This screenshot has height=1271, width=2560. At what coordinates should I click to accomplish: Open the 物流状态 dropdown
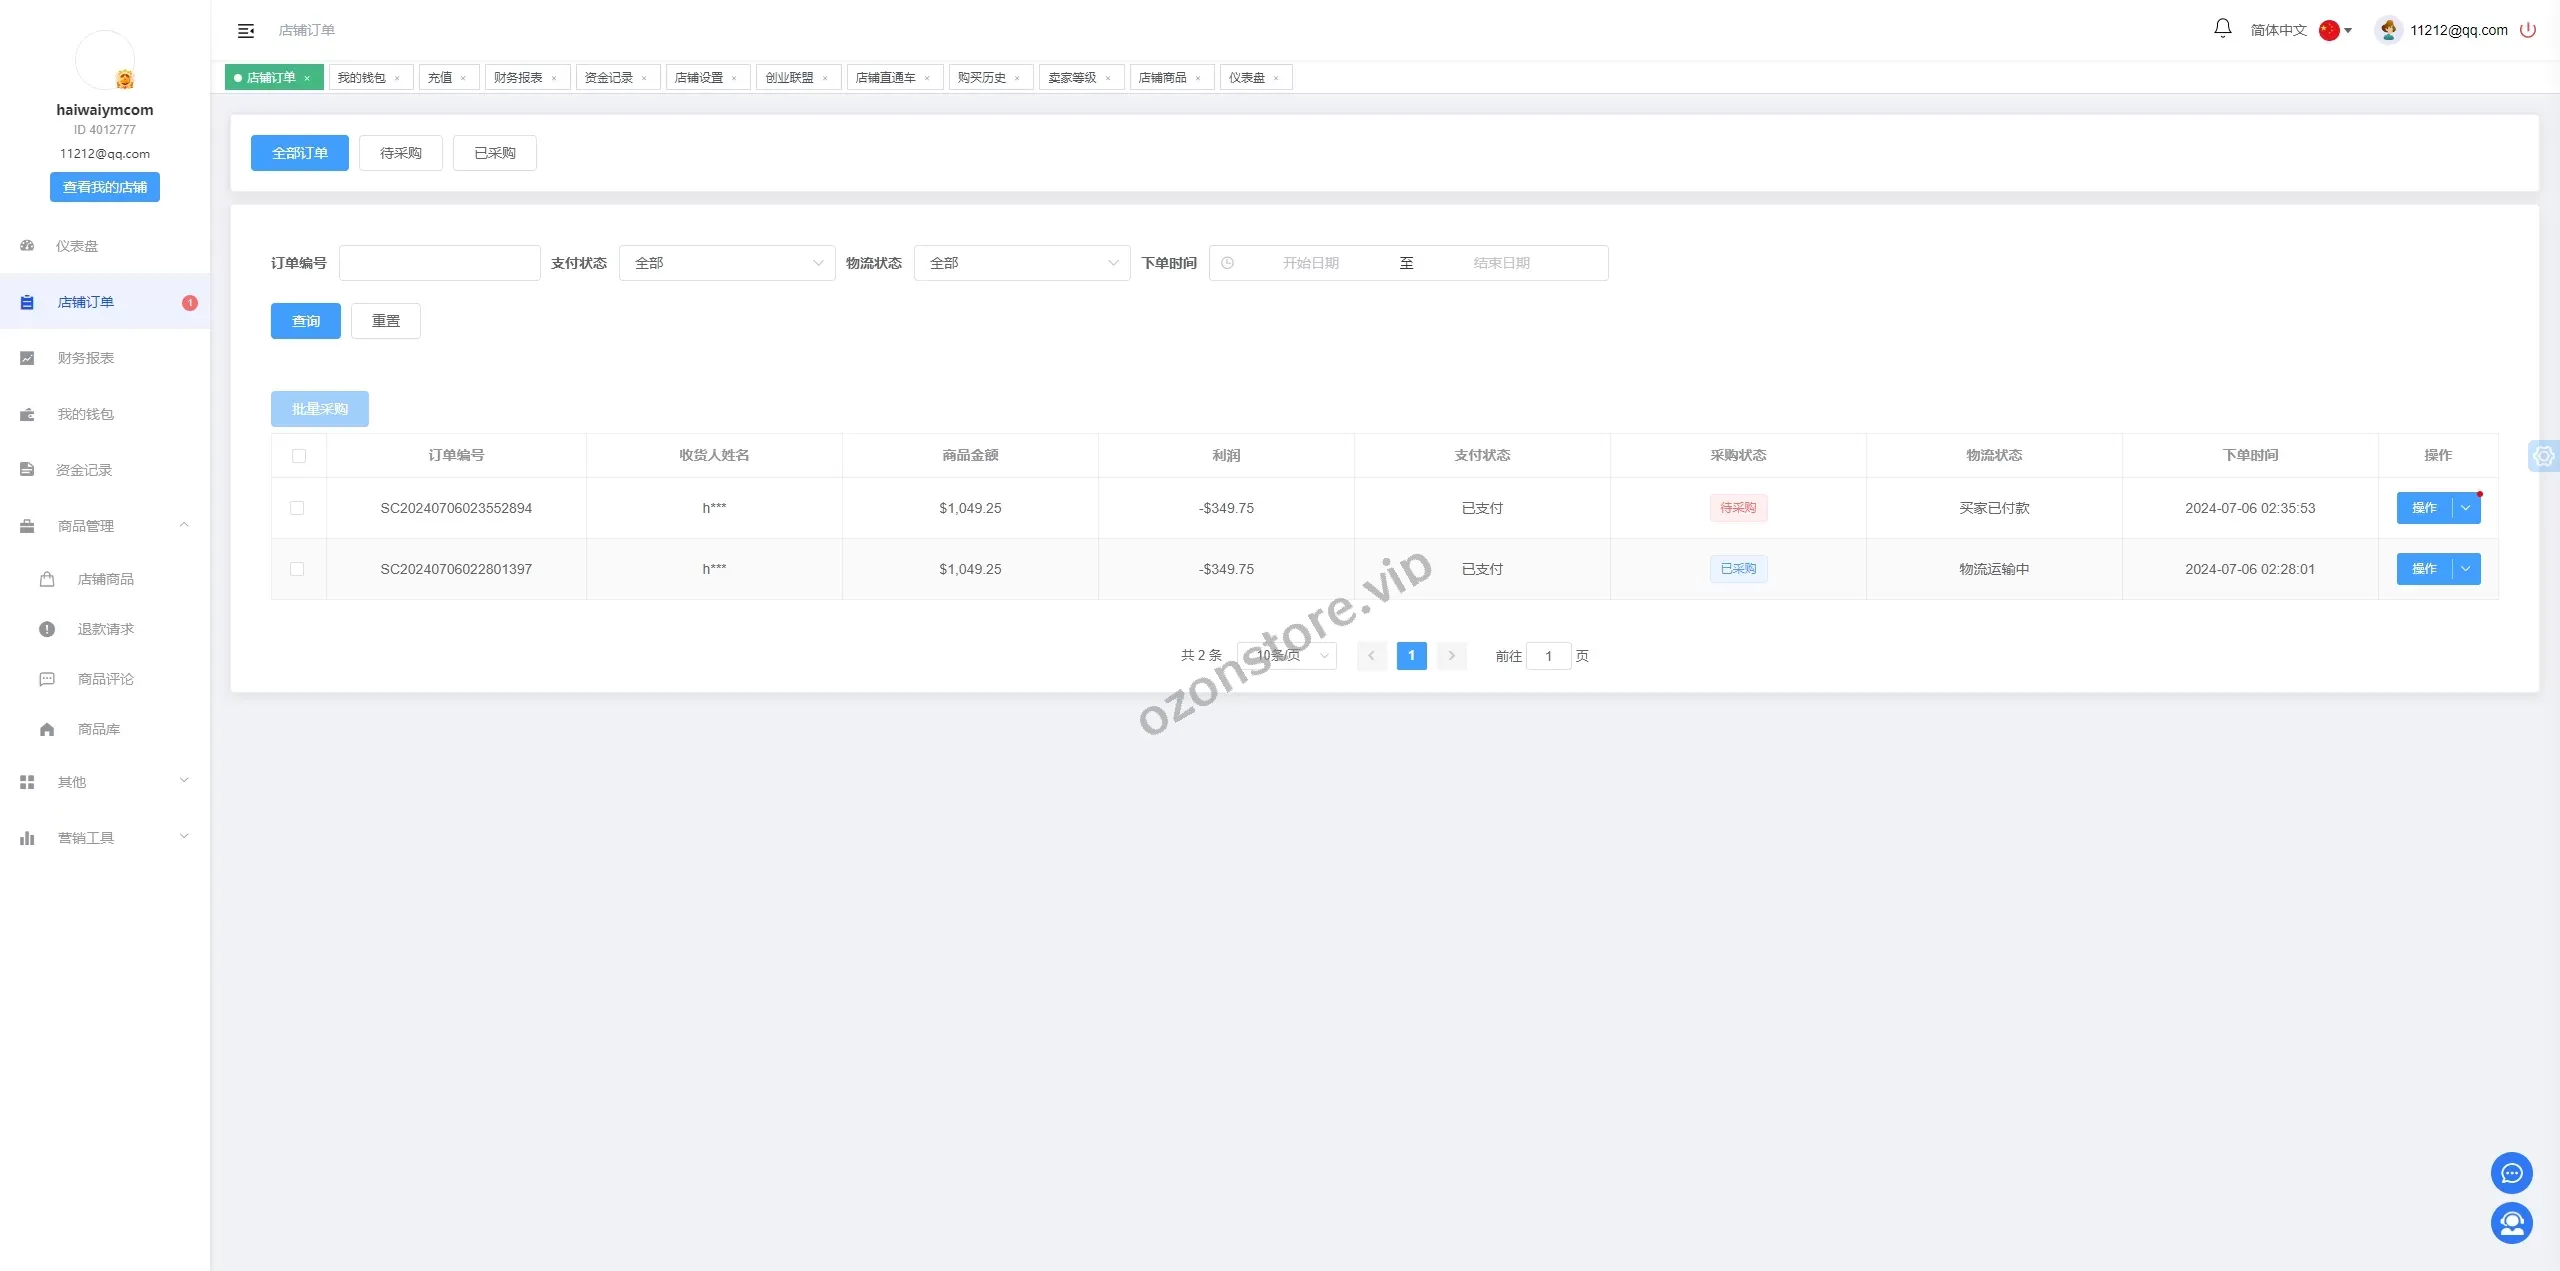pyautogui.click(x=1022, y=263)
